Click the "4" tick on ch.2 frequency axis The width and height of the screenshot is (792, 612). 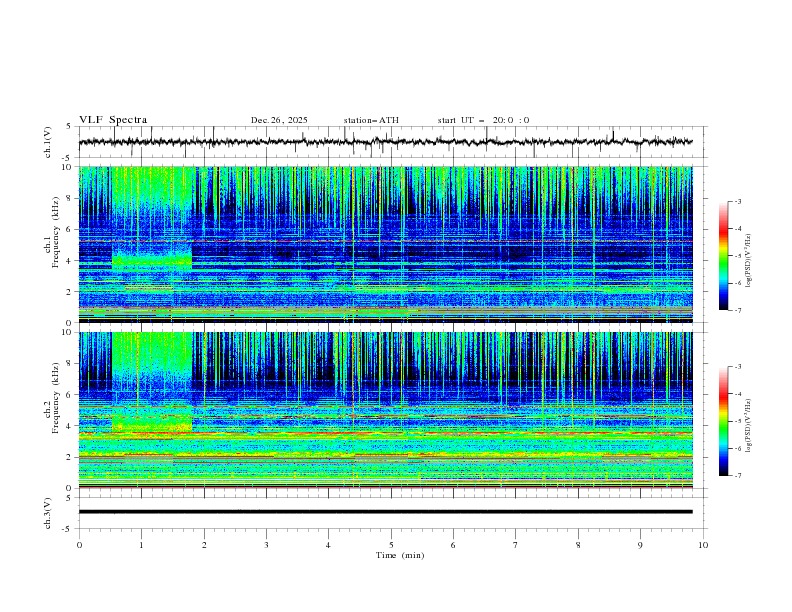coord(70,426)
